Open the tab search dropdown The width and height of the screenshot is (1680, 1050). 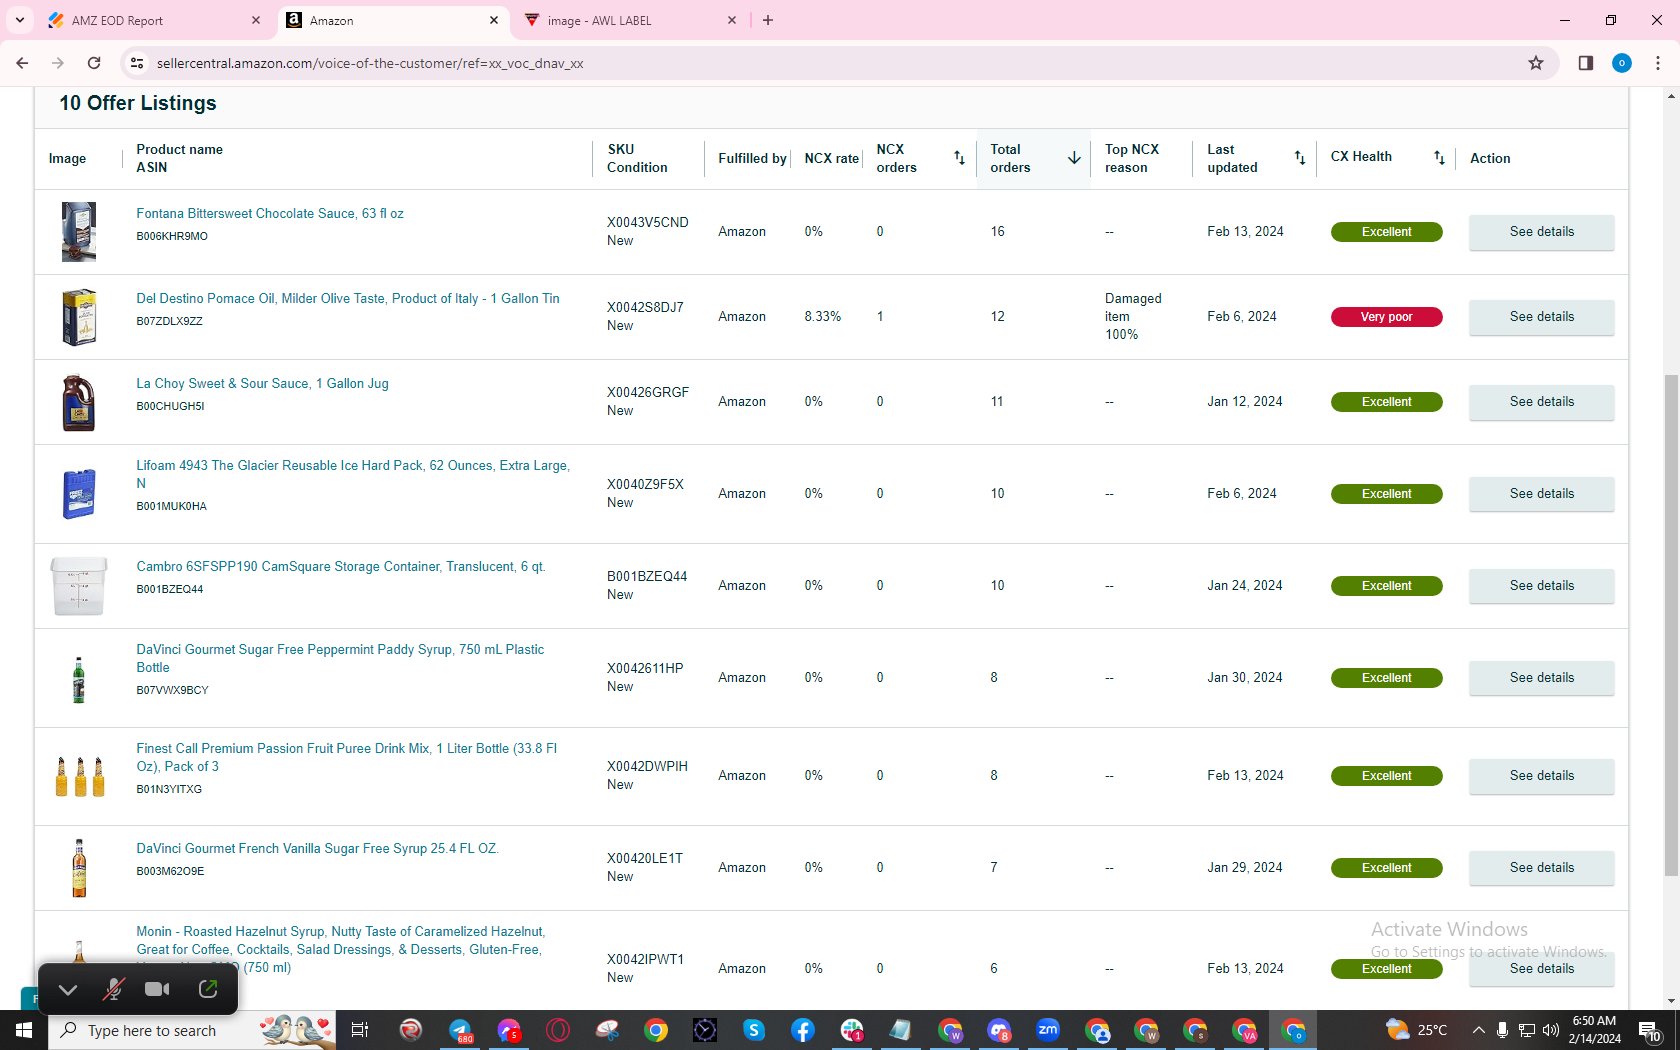(20, 20)
